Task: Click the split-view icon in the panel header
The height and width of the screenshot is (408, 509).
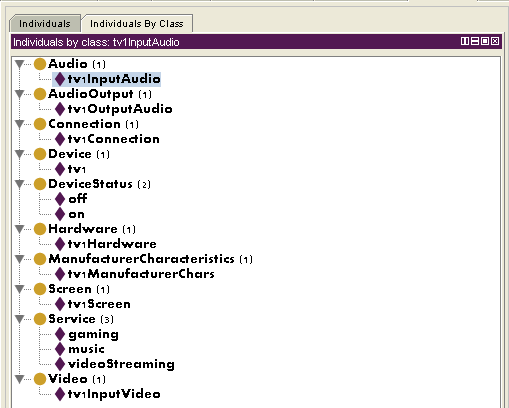Action: coord(464,41)
